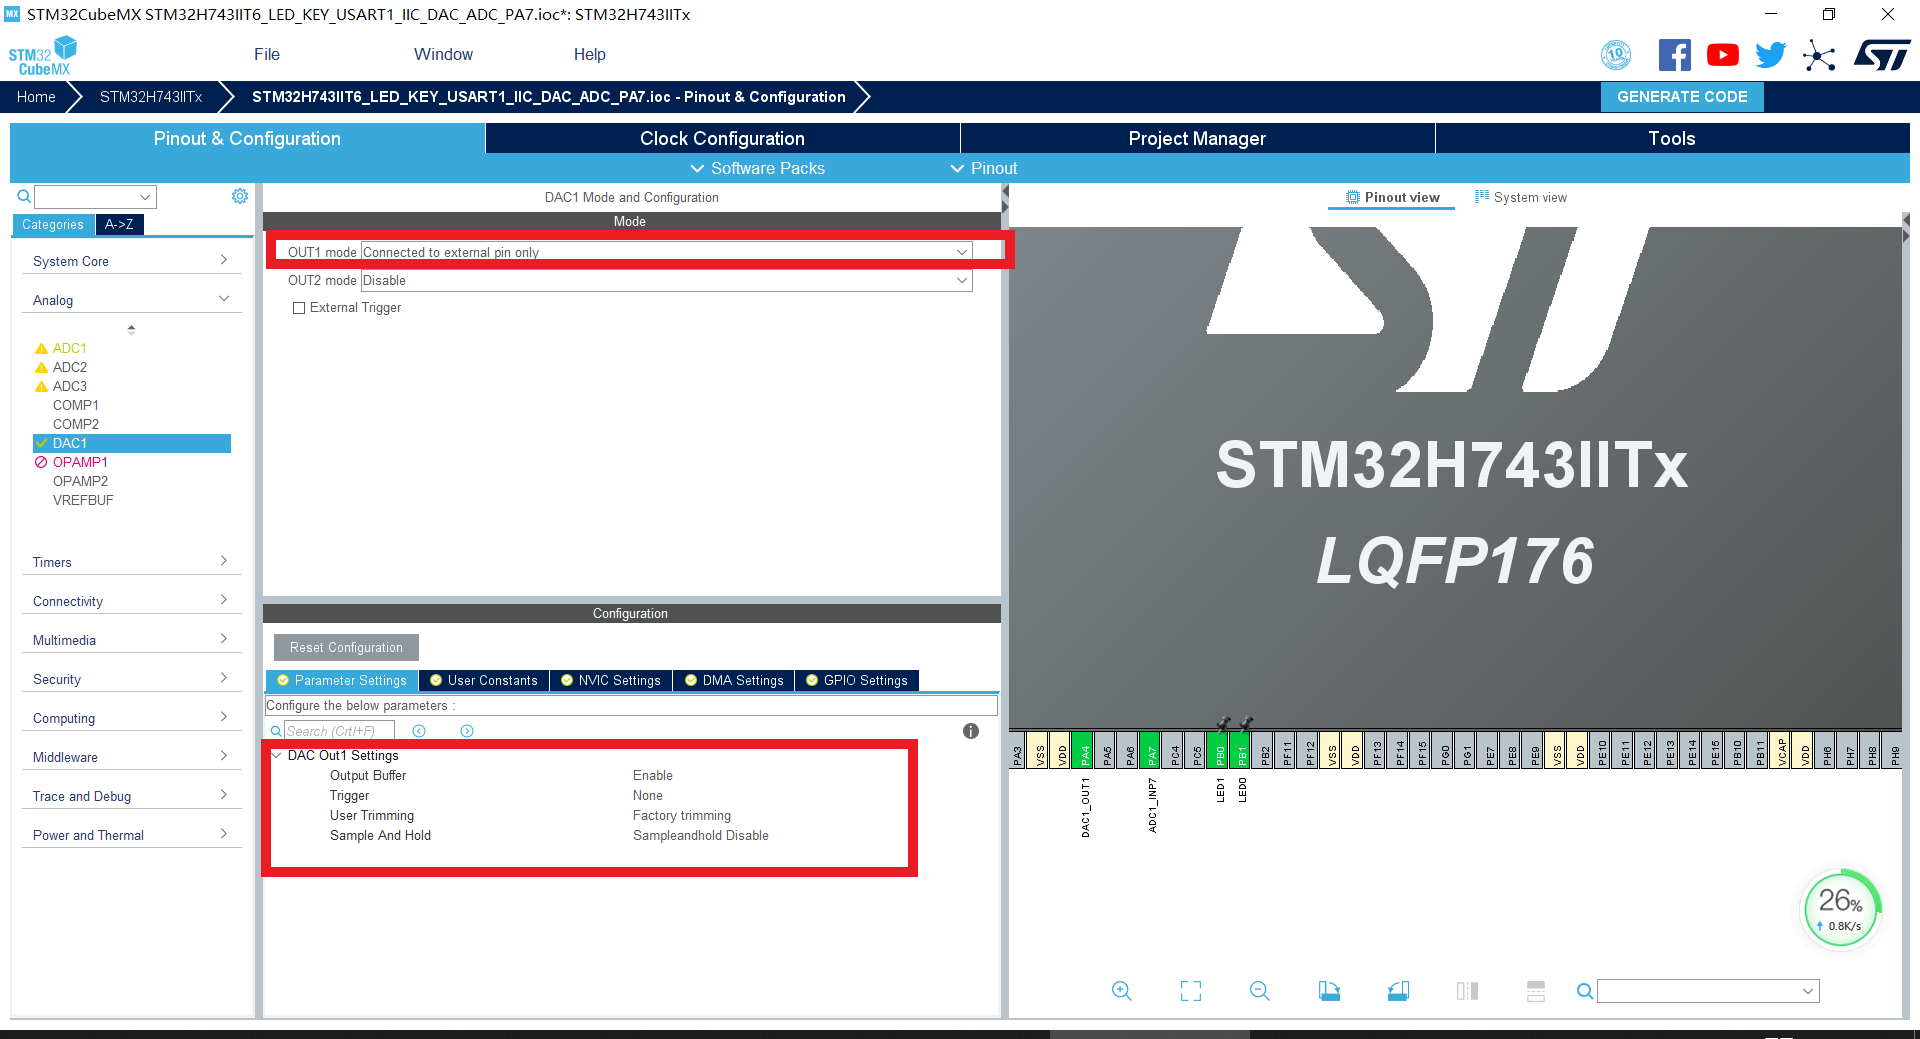
Task: Select DAC1 in the Analog peripheral list
Action: click(x=131, y=443)
